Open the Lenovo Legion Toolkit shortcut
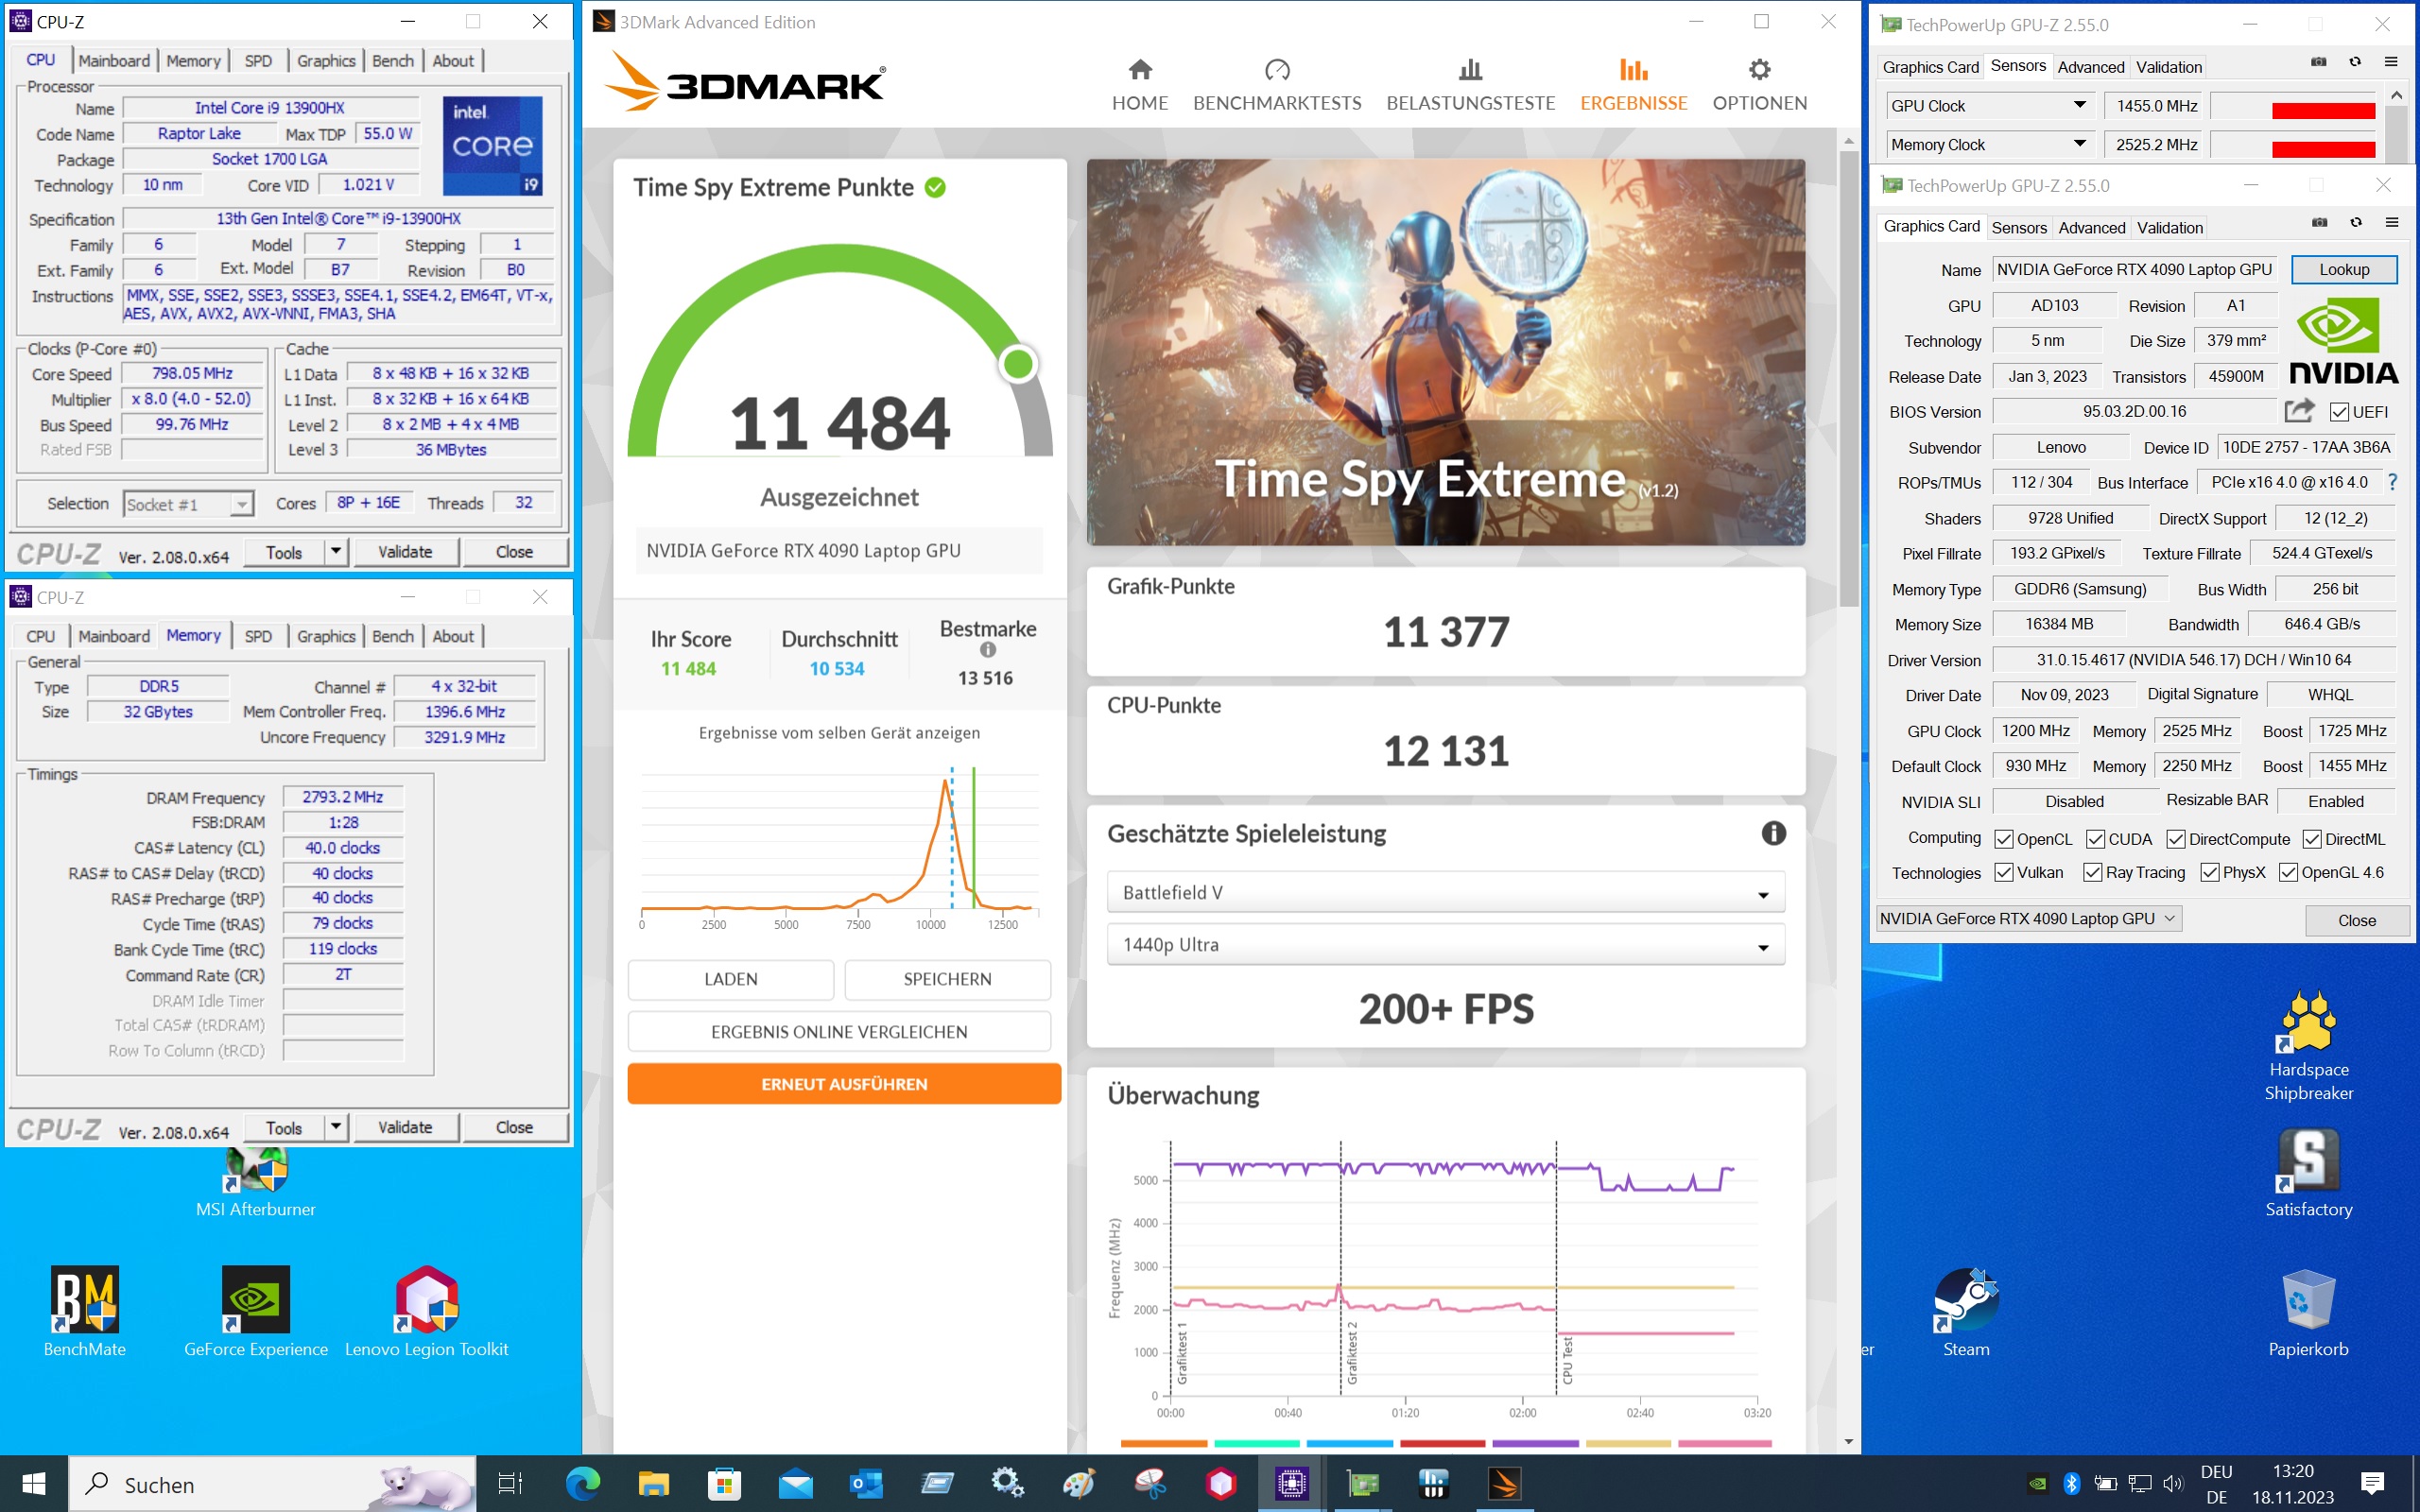Image resolution: width=2420 pixels, height=1512 pixels. 427,1312
